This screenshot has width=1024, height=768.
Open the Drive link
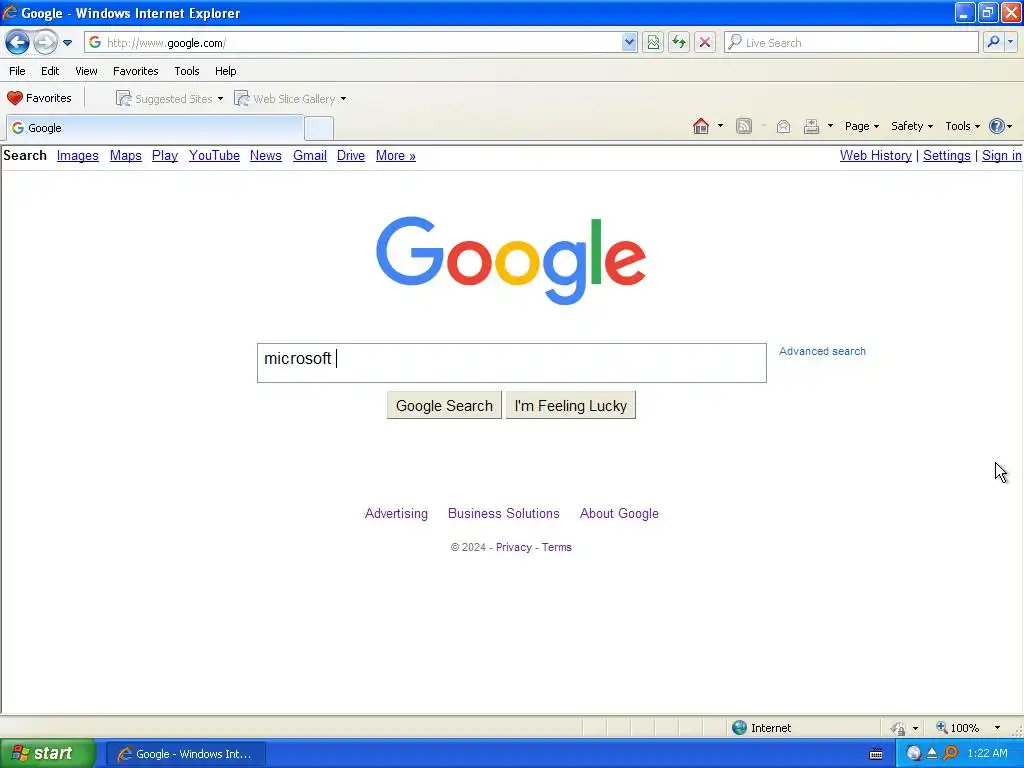(351, 155)
